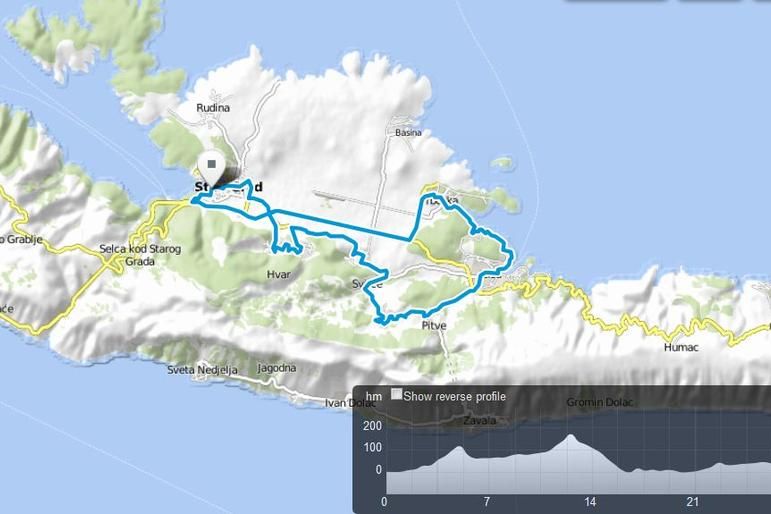Click the 200 elevation axis label
Image resolution: width=771 pixels, height=514 pixels.
372,425
